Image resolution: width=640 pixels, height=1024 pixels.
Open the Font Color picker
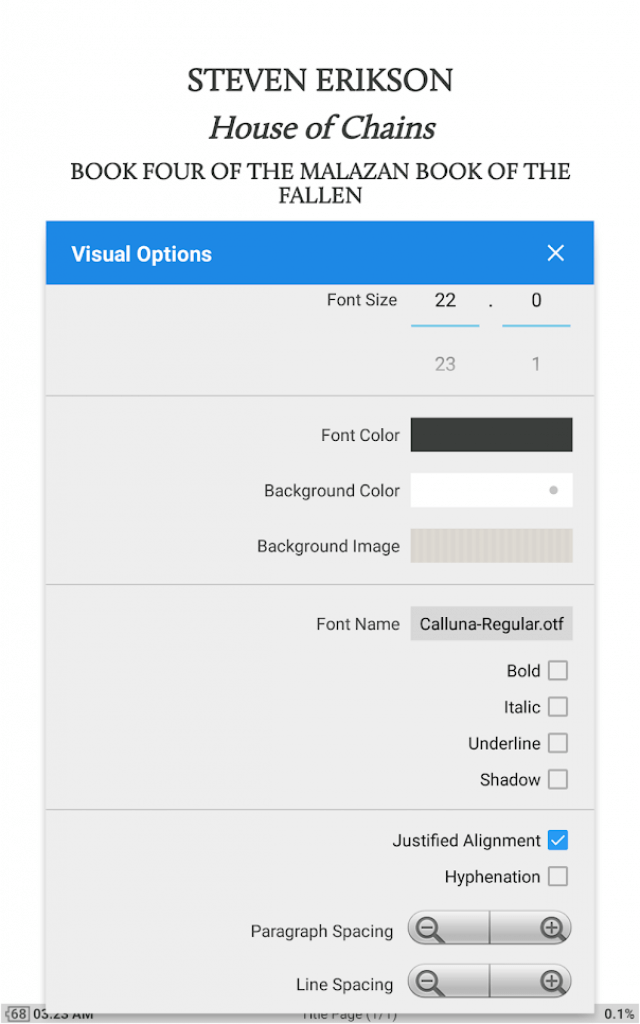pos(491,435)
